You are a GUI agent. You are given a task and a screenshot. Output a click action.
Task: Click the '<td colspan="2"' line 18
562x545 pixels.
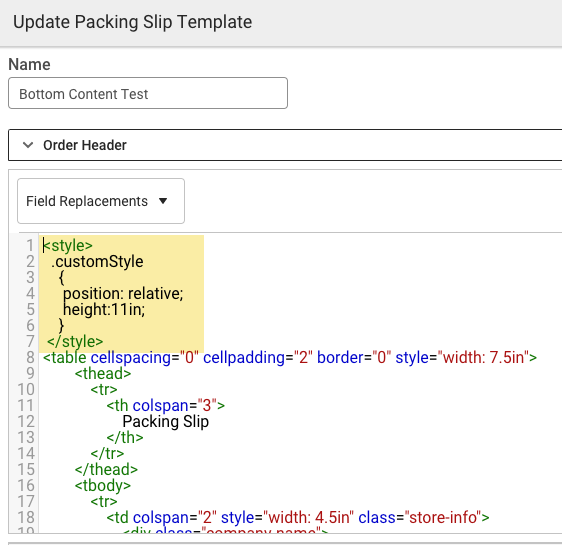[298, 517]
